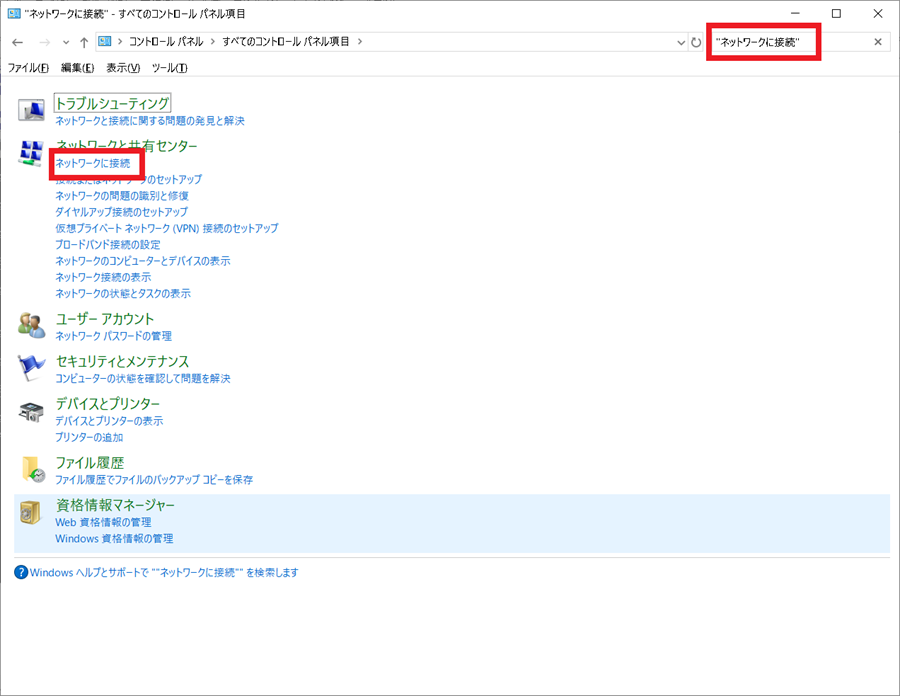Open デバイスとプリンターの表示 link
The image size is (900, 696).
tap(109, 421)
